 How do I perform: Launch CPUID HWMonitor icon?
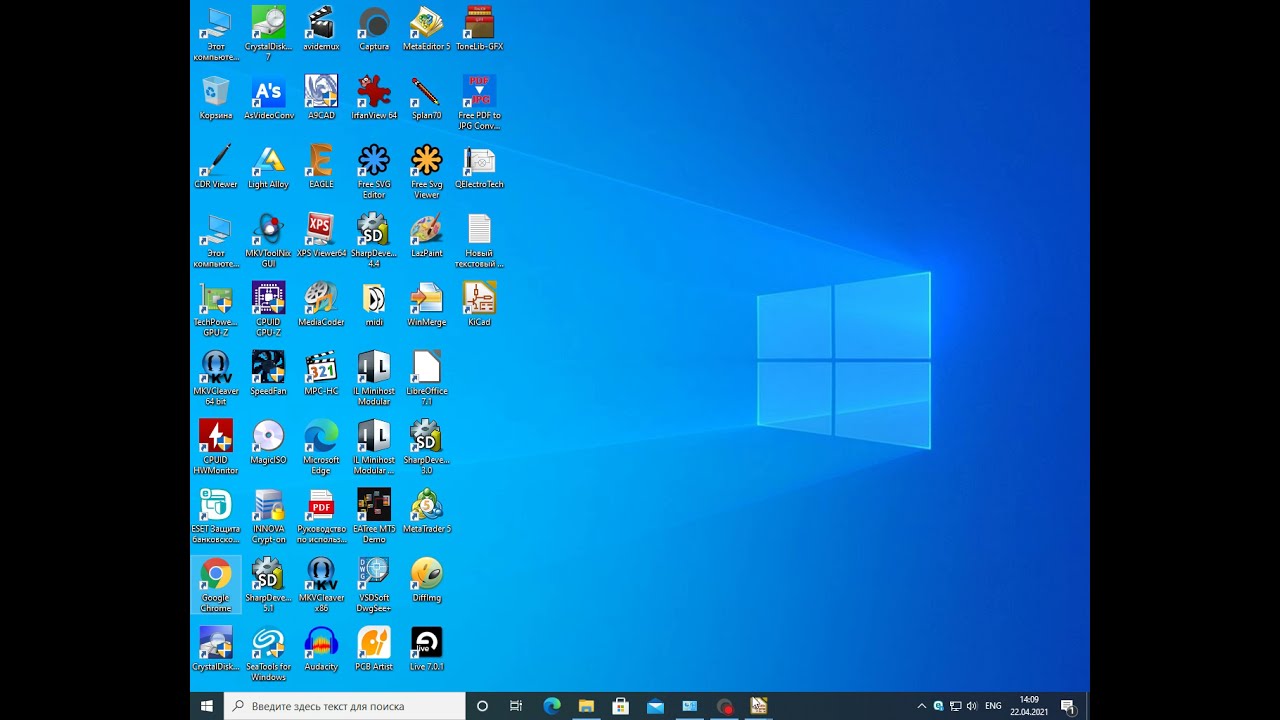[216, 448]
